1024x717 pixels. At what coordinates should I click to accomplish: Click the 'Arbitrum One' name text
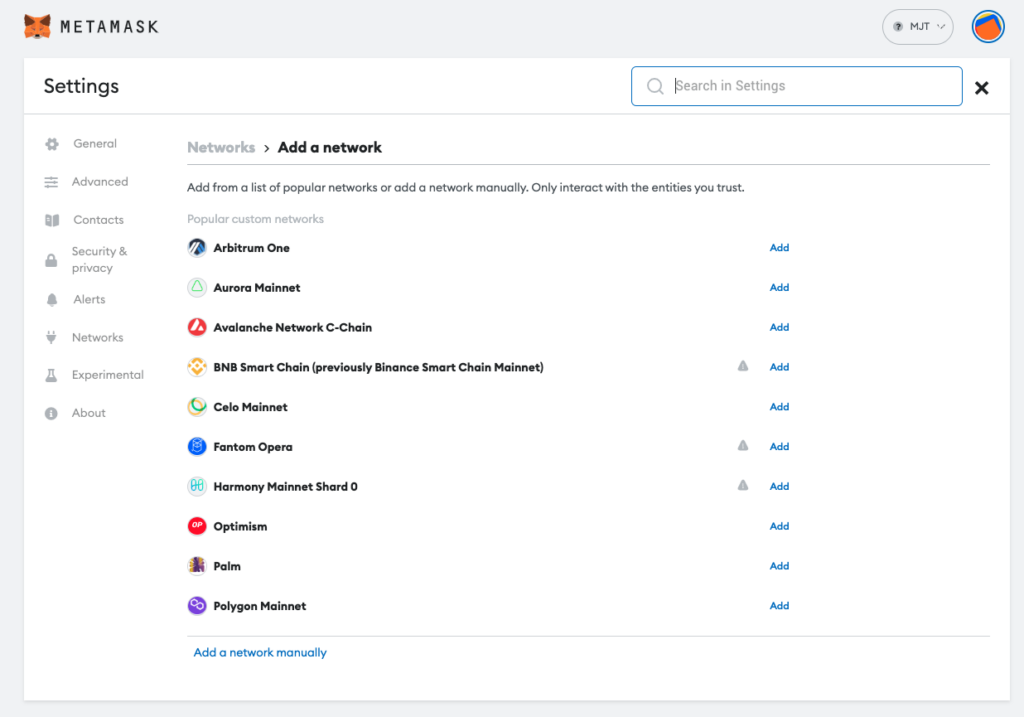pos(251,248)
